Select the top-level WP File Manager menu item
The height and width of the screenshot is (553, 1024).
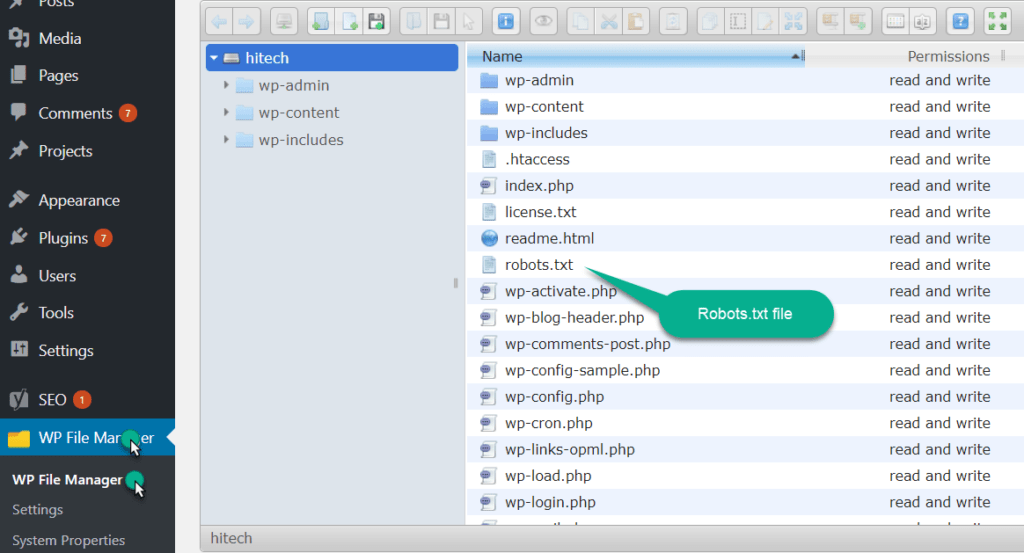[x=88, y=437]
